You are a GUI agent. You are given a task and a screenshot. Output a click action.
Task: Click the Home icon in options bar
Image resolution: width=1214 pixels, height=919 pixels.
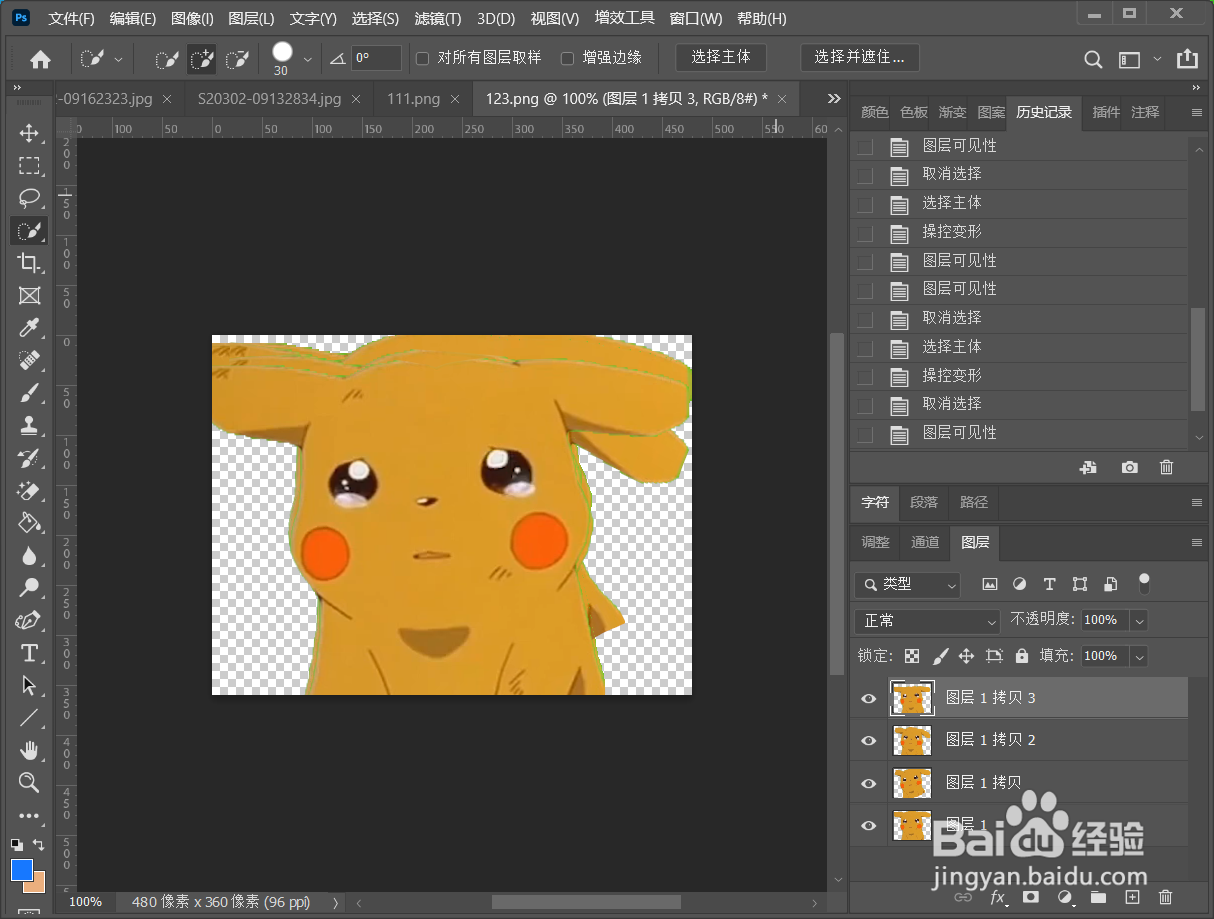(41, 59)
